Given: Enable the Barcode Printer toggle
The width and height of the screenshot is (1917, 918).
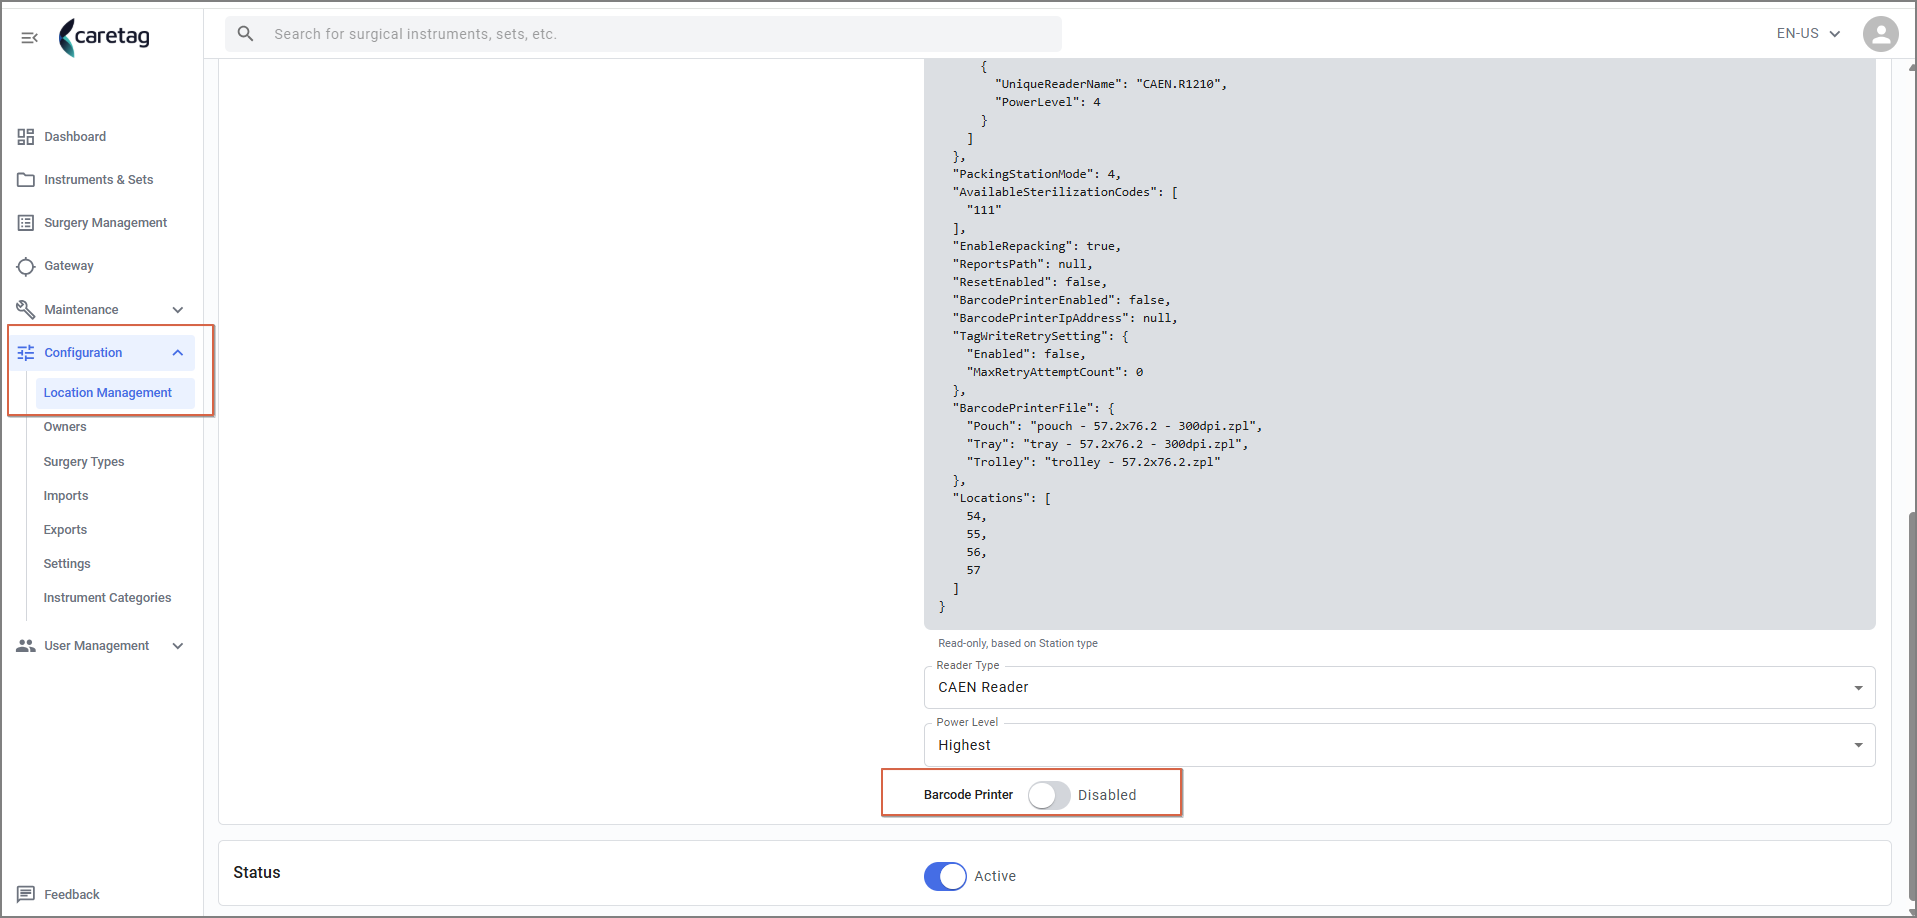Looking at the screenshot, I should pos(1049,795).
